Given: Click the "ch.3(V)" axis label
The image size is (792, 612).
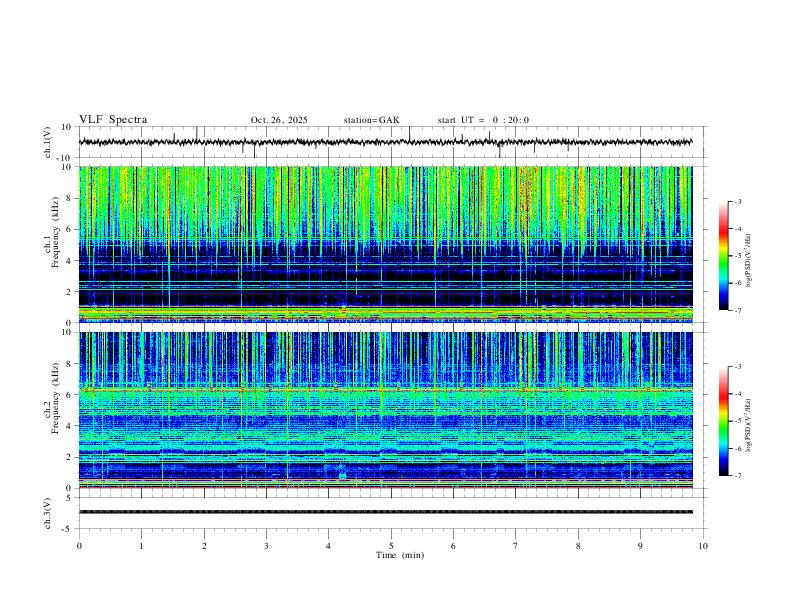Looking at the screenshot, I should click(48, 514).
